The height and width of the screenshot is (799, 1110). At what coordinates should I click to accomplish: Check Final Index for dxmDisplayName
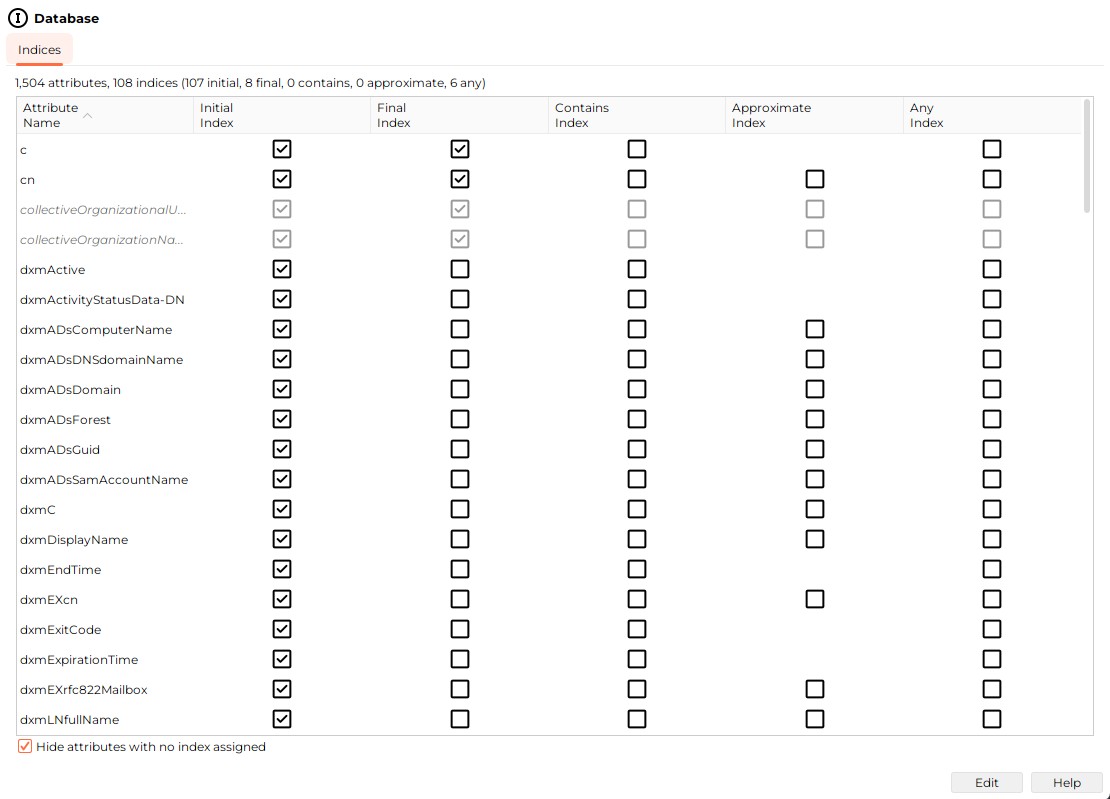[x=460, y=539]
